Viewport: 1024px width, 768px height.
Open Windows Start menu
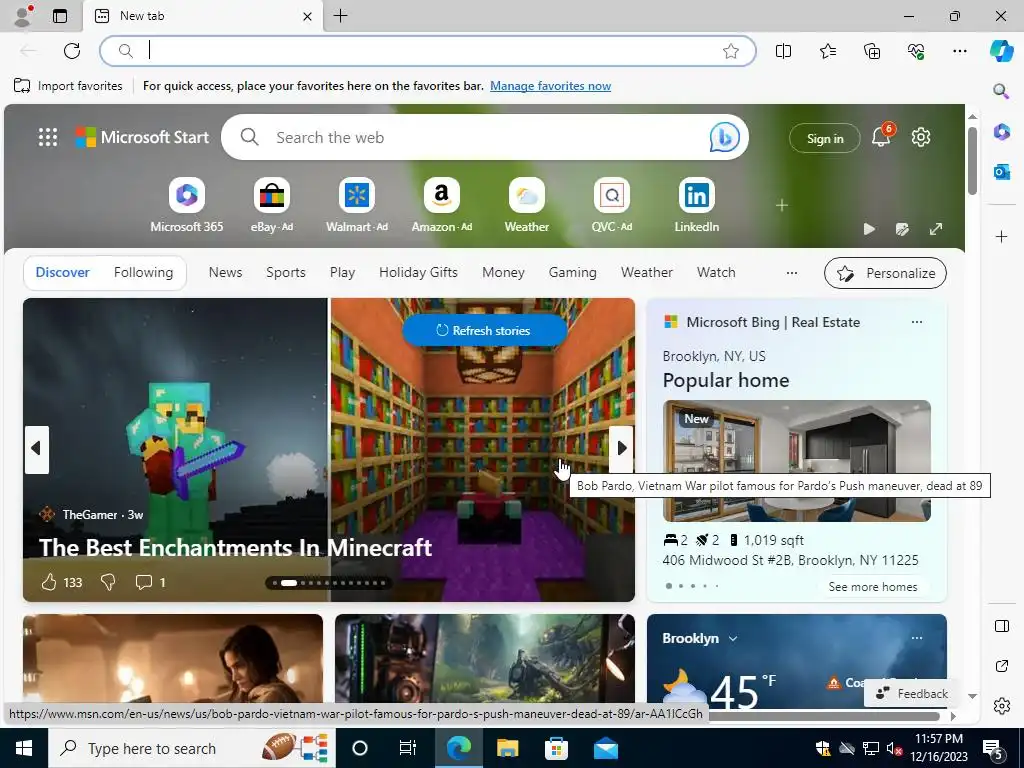[x=24, y=748]
